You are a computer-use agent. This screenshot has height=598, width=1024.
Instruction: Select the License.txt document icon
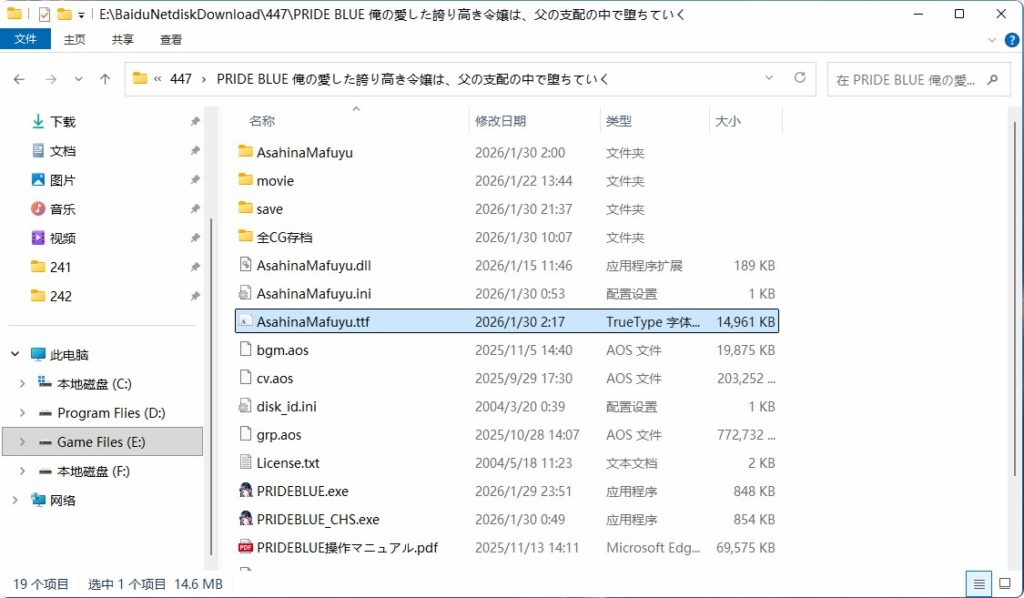click(246, 462)
